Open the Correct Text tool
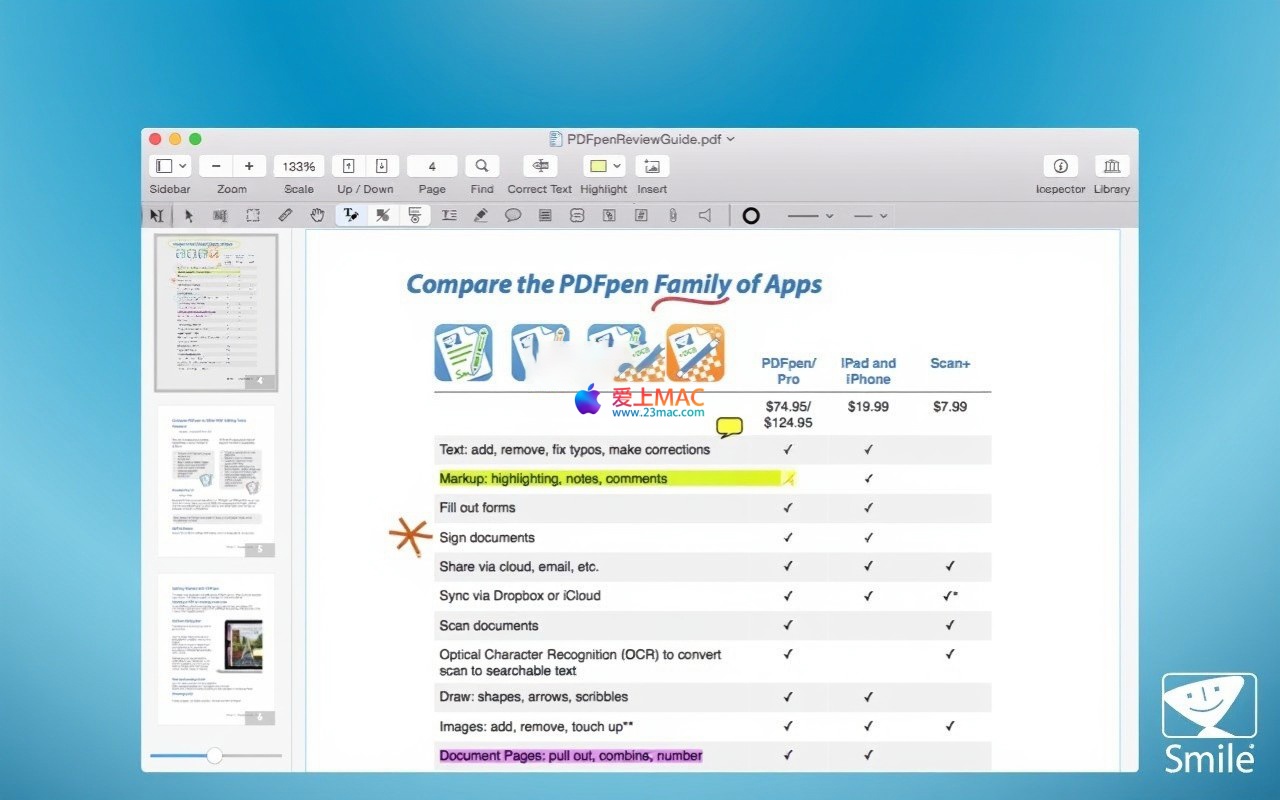Viewport: 1280px width, 800px height. coord(540,166)
